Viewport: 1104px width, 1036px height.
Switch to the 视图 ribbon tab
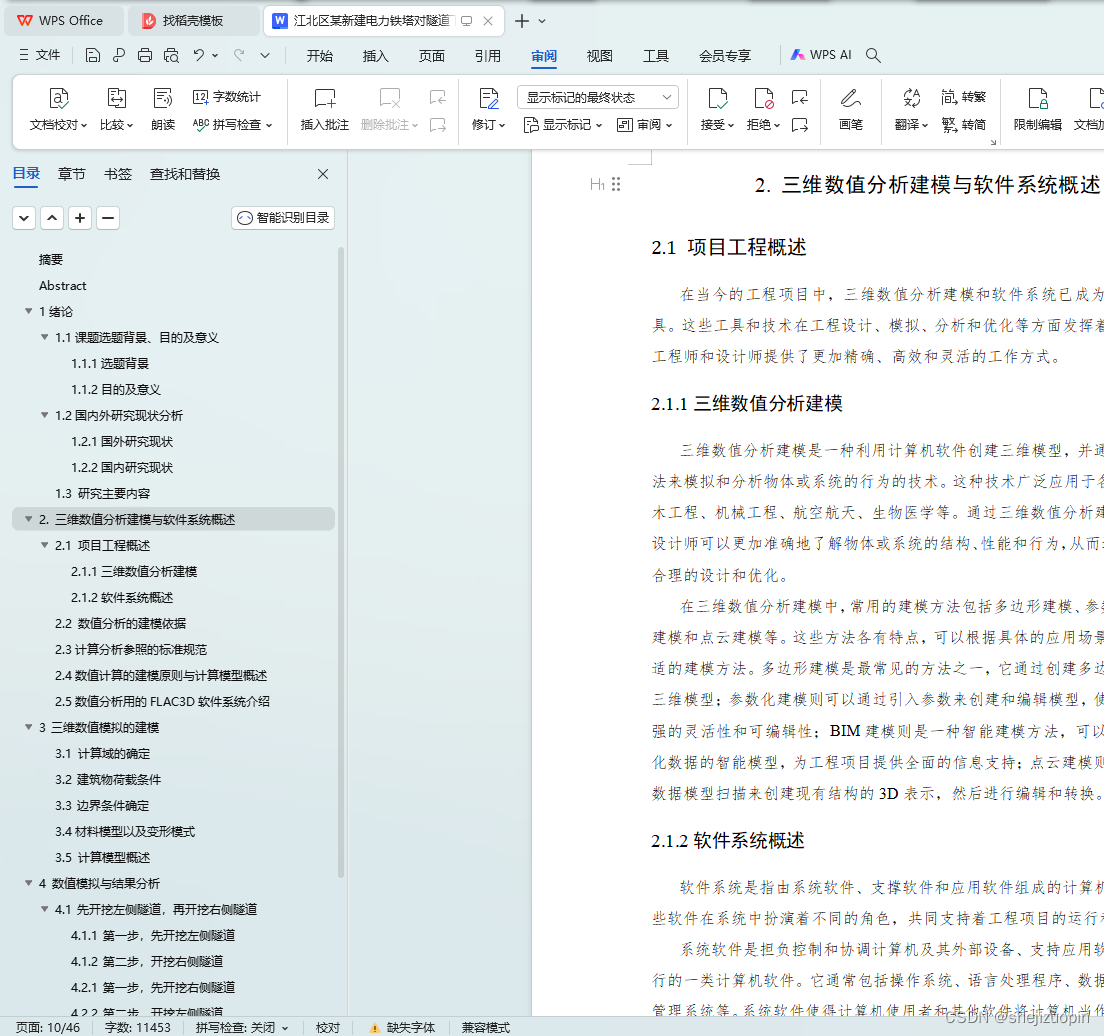click(x=599, y=56)
